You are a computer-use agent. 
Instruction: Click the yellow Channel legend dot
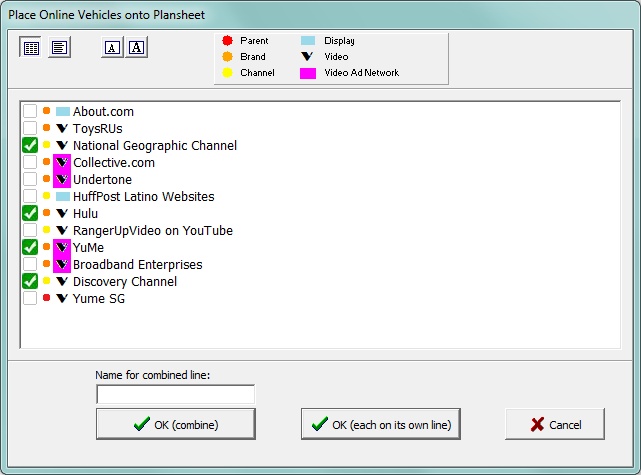coord(227,72)
